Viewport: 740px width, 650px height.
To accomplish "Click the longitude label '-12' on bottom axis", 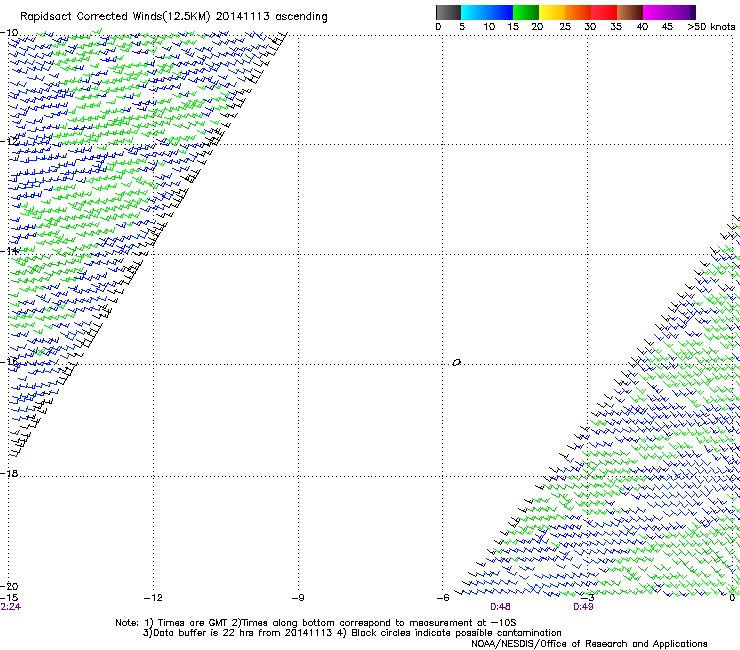I will [153, 598].
